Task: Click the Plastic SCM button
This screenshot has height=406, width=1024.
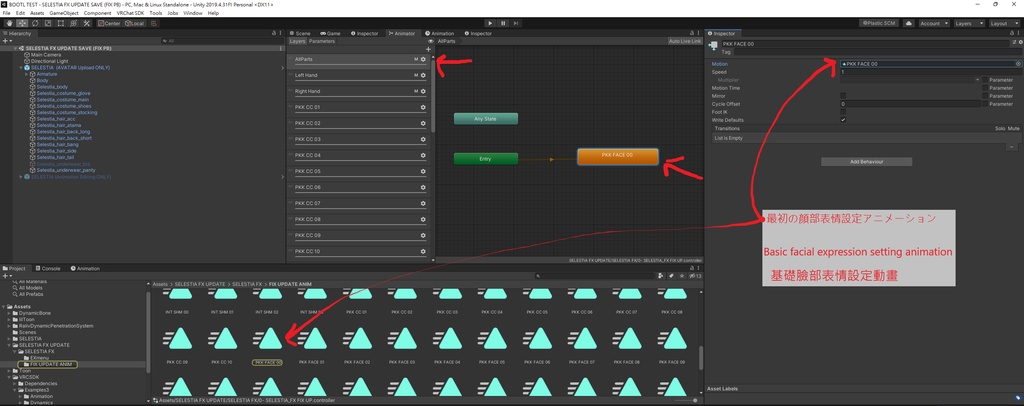Action: point(879,23)
